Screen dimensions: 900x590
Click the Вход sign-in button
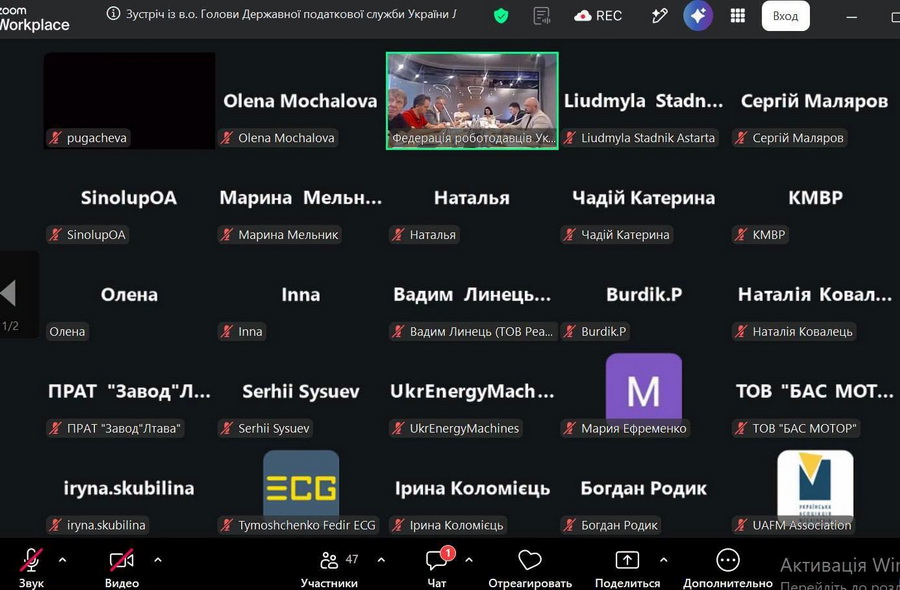[x=785, y=15]
